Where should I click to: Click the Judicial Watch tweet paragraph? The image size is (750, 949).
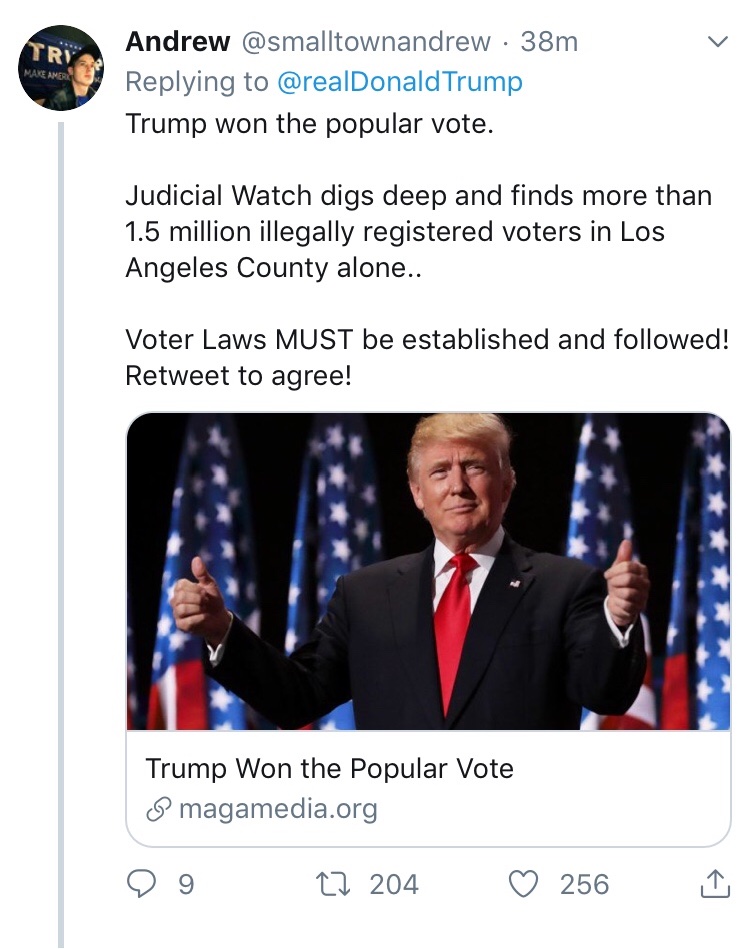tap(418, 231)
